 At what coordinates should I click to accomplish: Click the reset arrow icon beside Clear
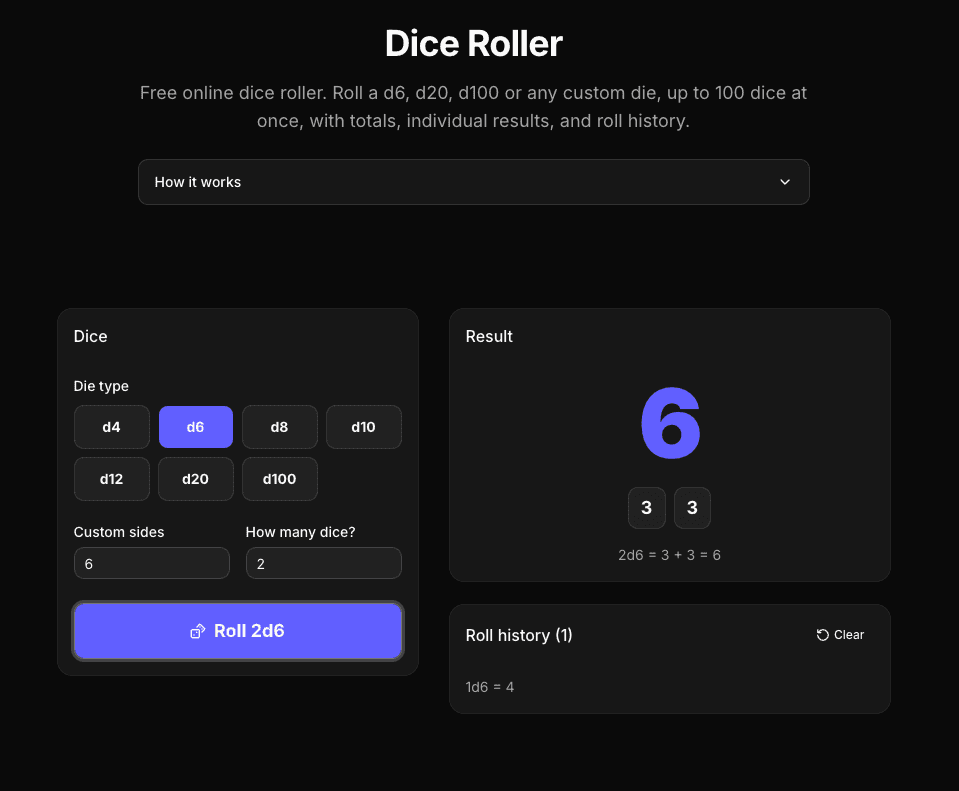coord(823,635)
